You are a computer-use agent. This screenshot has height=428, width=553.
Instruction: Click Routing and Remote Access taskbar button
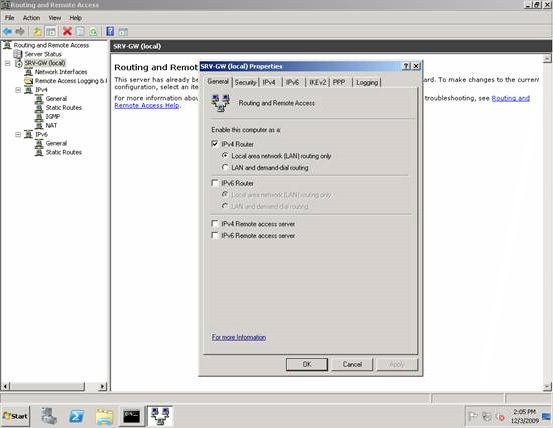160,416
